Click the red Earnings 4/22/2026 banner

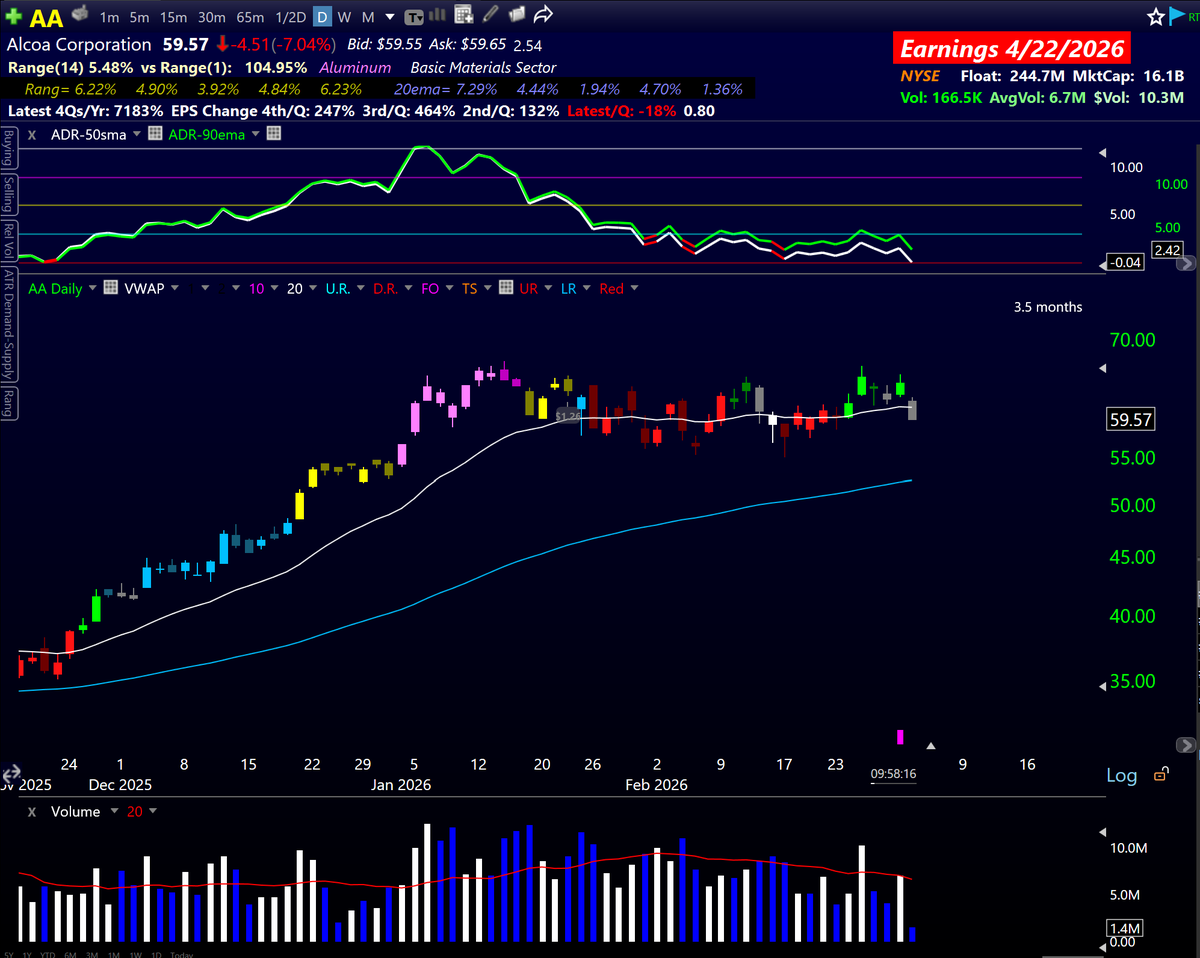[1013, 48]
